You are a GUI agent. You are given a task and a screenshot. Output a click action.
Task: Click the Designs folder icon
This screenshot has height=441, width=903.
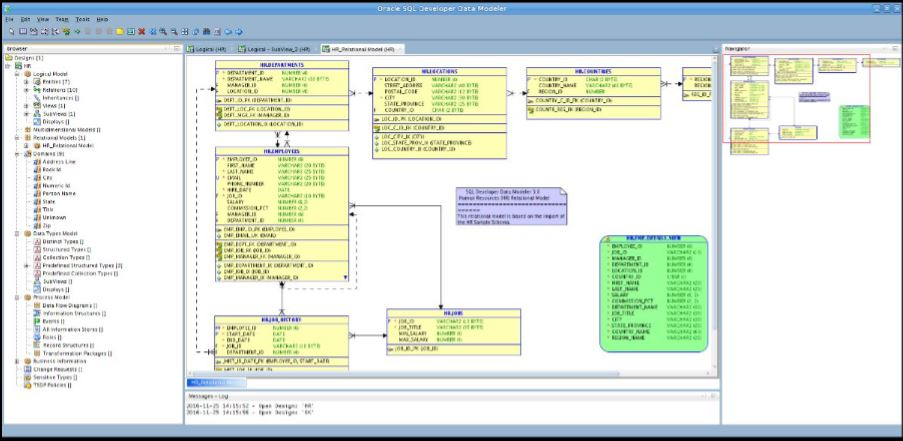coord(9,58)
